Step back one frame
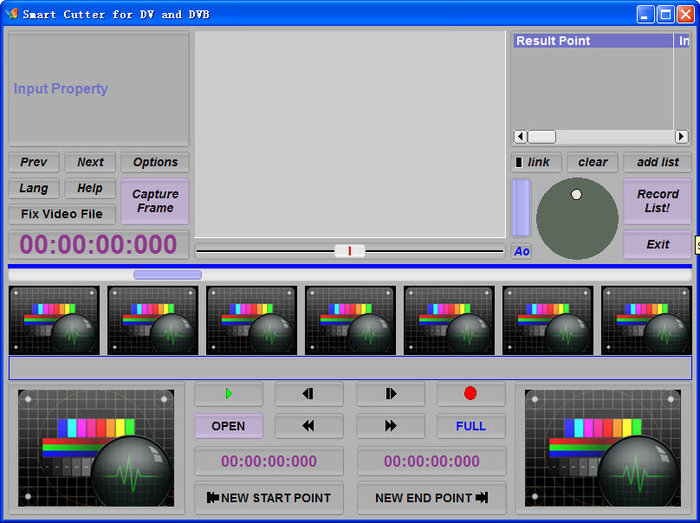This screenshot has width=700, height=523. point(309,394)
